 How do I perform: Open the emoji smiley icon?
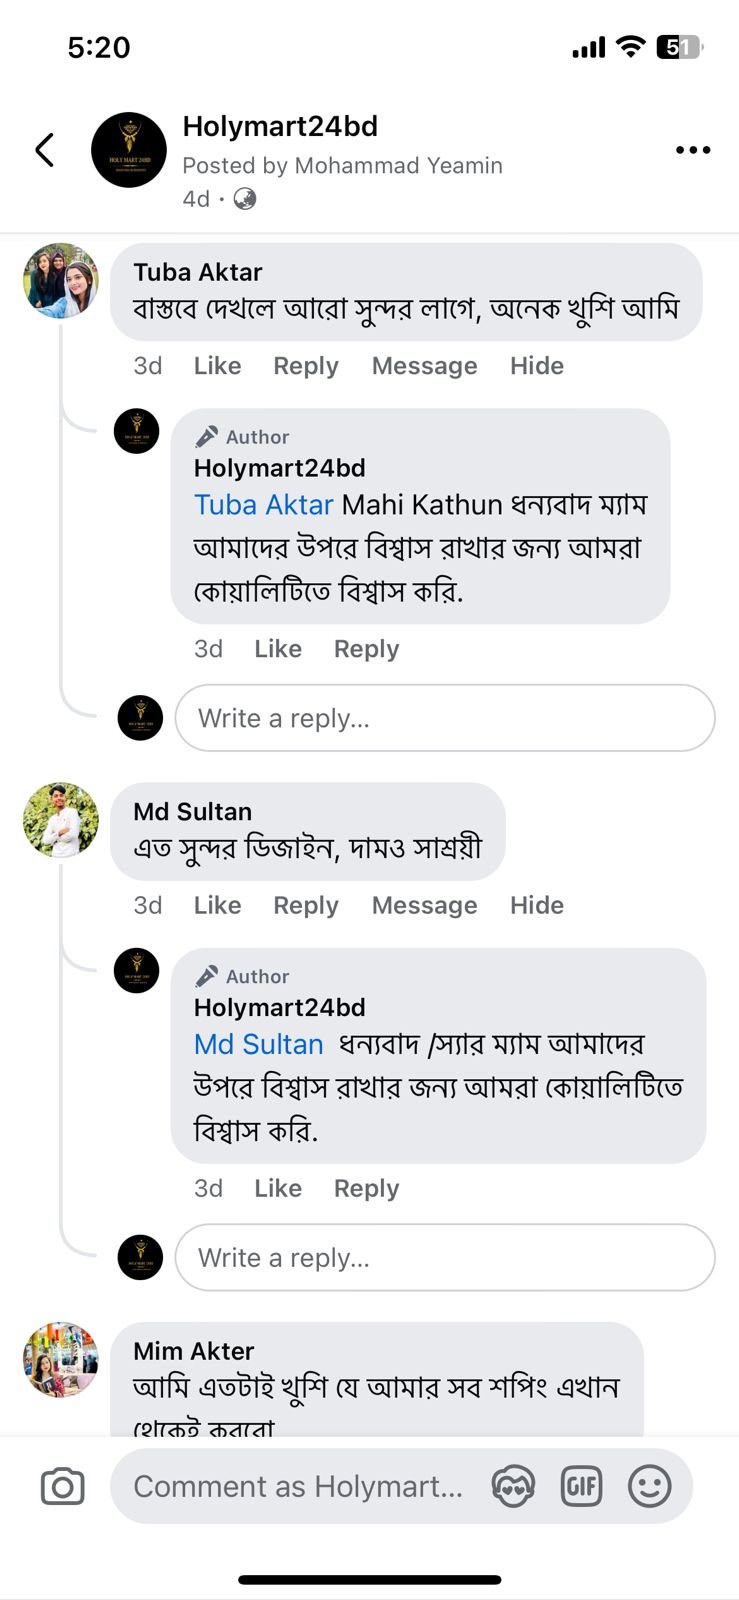(x=650, y=1486)
